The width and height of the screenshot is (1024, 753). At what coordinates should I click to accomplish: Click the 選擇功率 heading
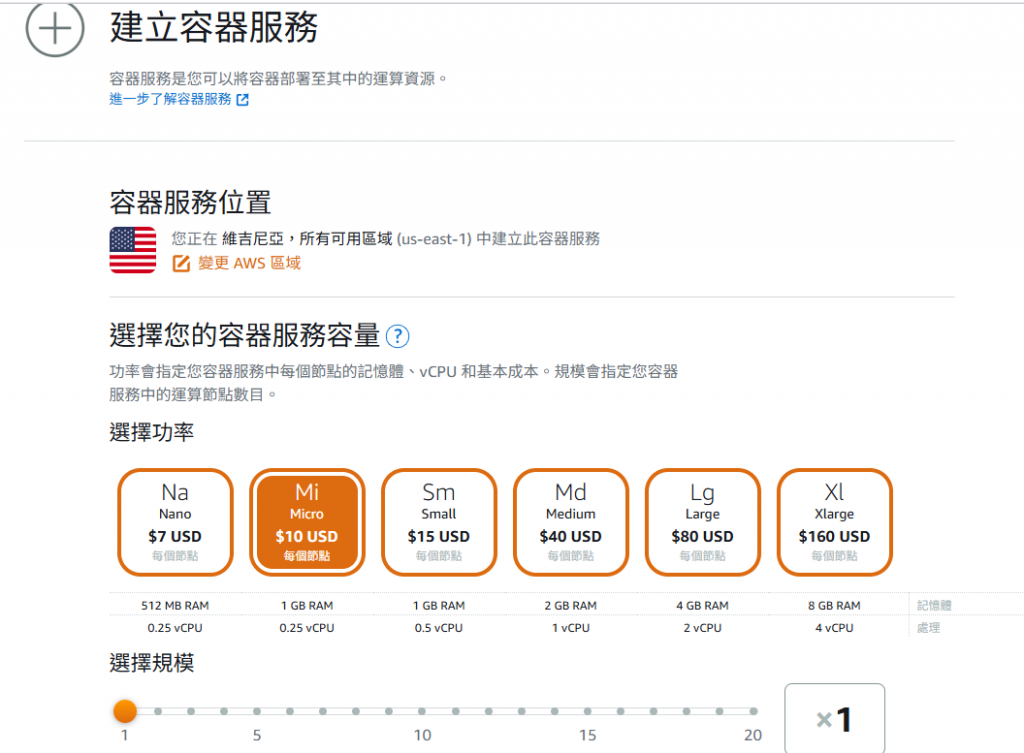[152, 432]
